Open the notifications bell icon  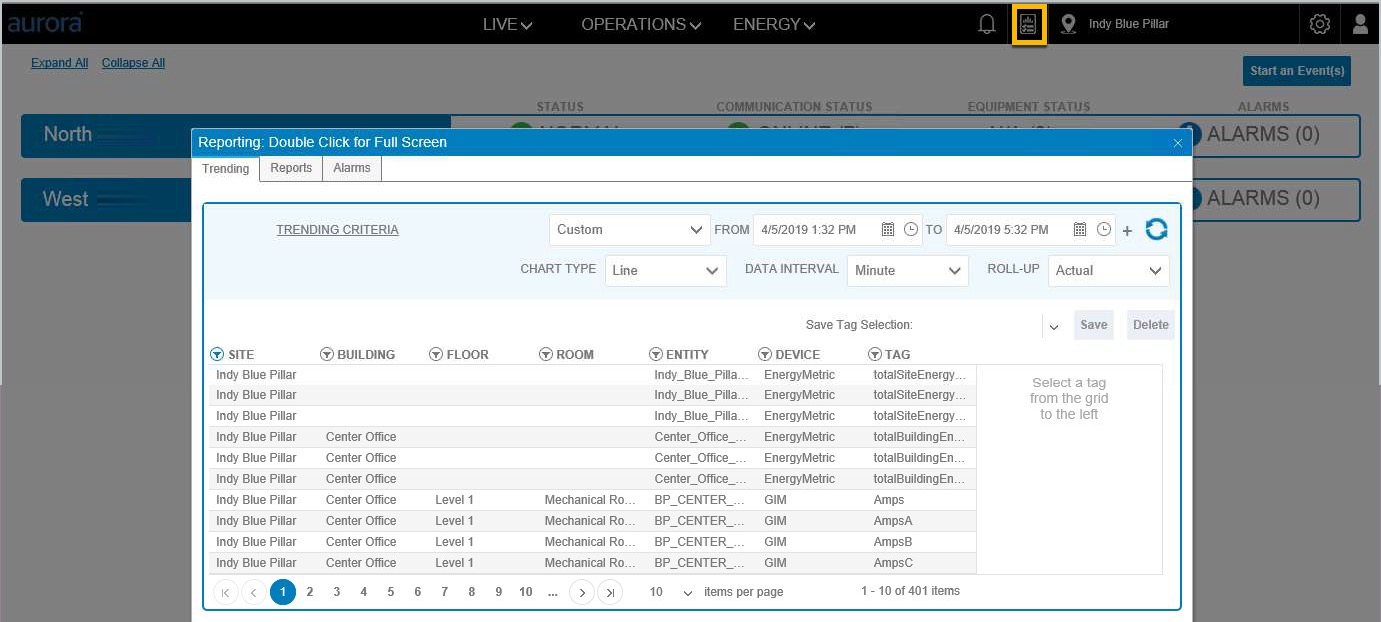tap(987, 25)
